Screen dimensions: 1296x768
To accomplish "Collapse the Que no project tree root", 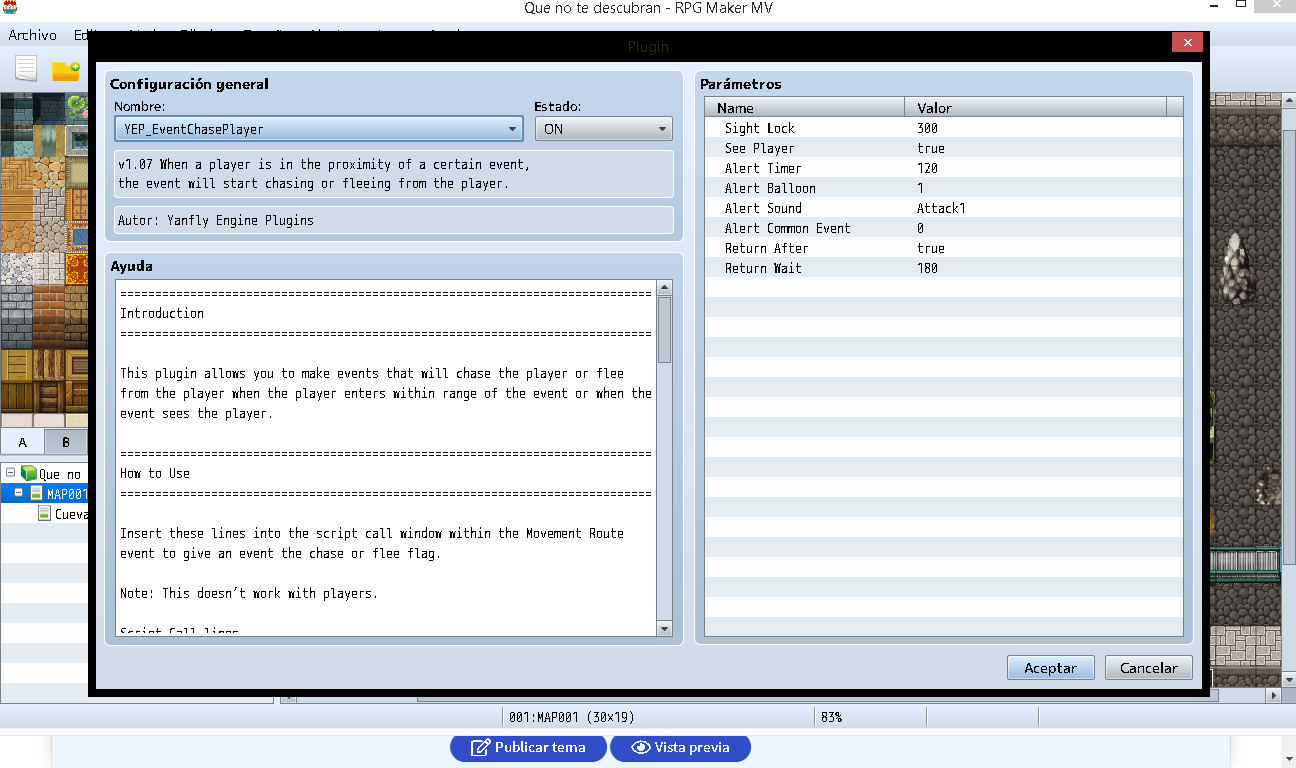I will click(10, 473).
